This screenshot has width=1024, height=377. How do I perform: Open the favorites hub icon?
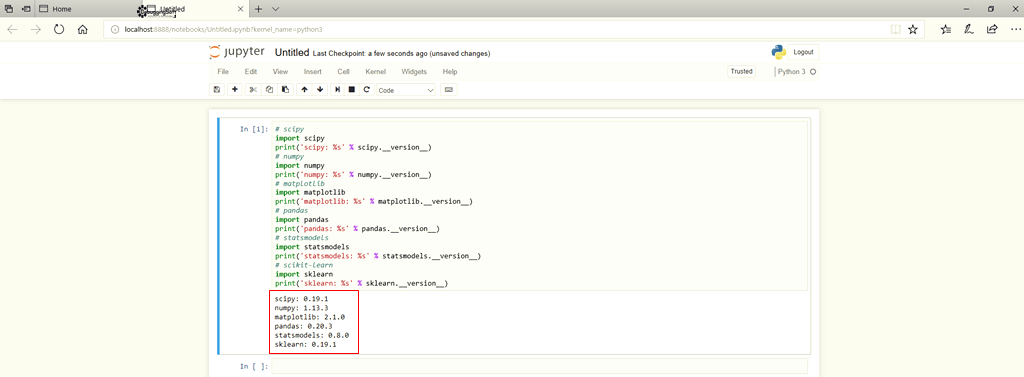click(946, 29)
